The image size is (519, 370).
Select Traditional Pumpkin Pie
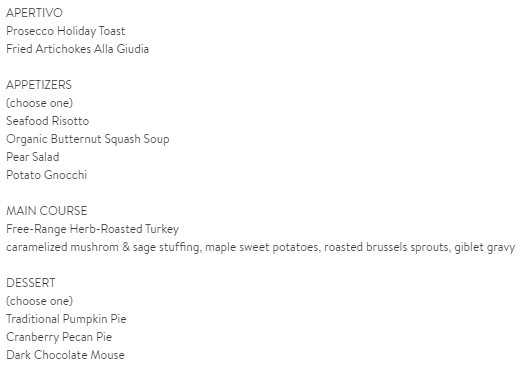(66, 319)
